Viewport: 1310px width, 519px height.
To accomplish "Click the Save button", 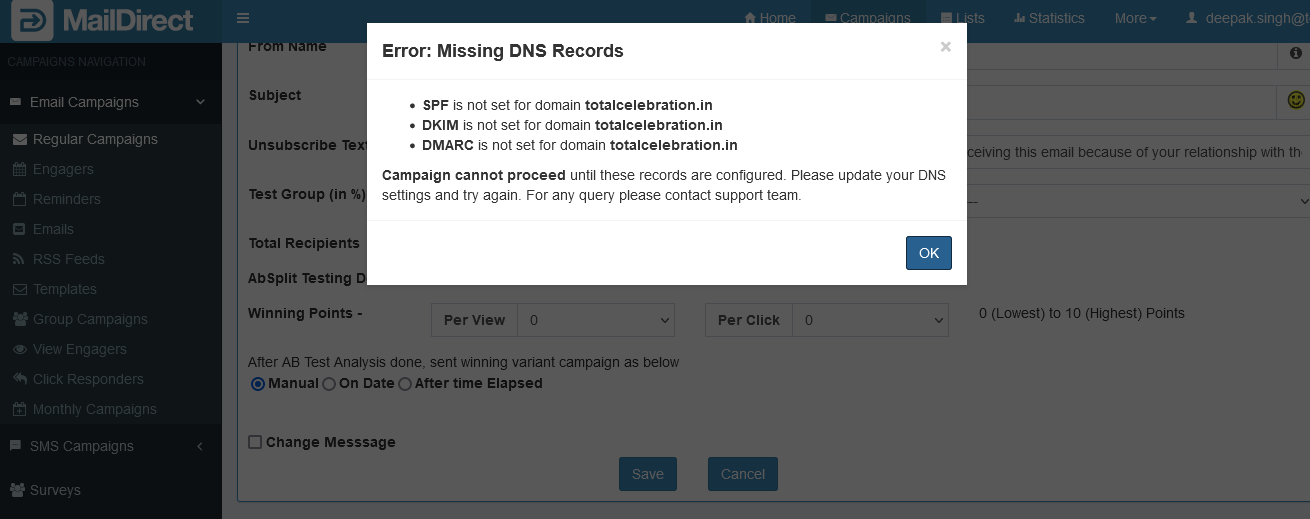I will tap(647, 474).
